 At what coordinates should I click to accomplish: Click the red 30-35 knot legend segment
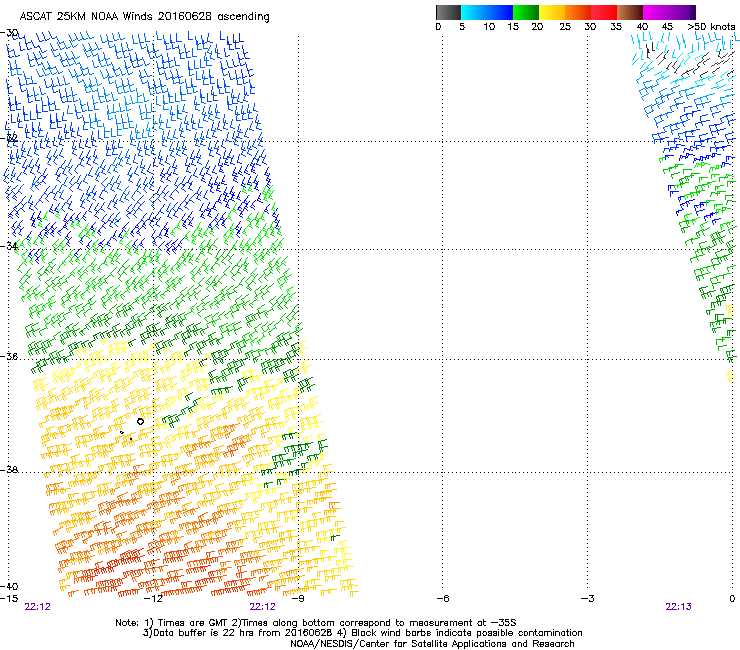tap(604, 12)
